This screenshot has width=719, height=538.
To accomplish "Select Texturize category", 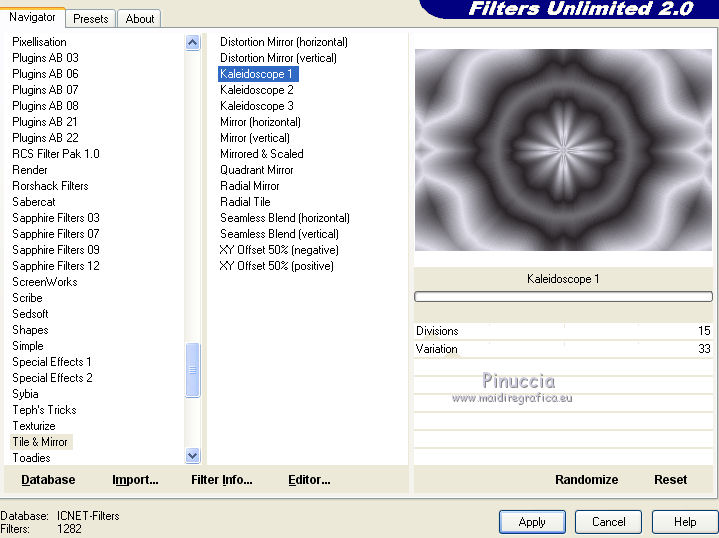I will click(34, 426).
